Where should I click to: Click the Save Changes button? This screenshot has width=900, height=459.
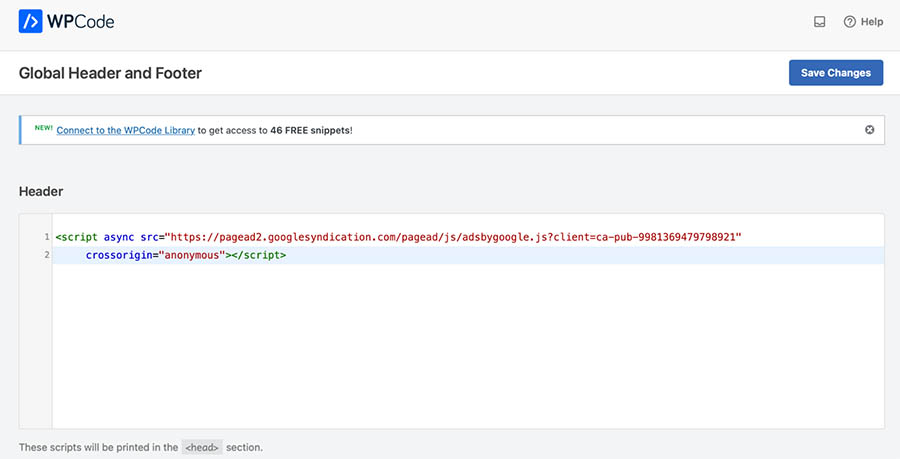coord(835,73)
